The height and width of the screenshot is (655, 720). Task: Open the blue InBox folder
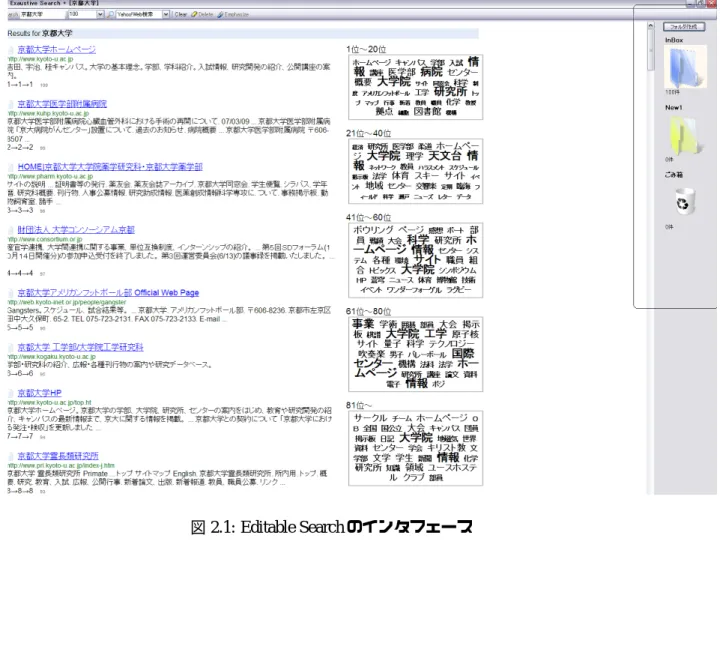coord(686,67)
